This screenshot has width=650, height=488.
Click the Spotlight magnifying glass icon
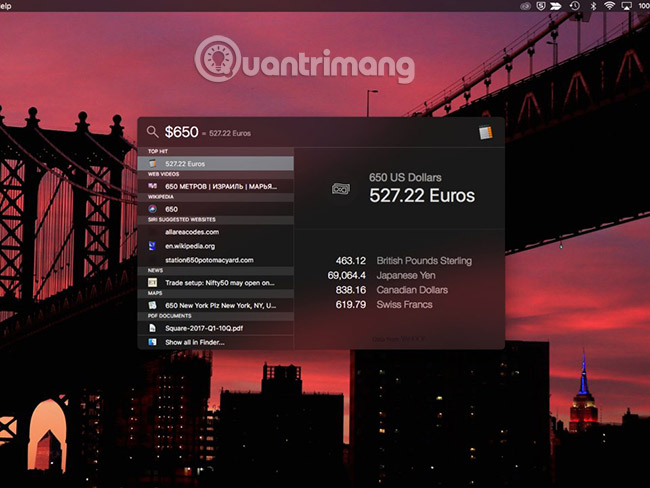click(152, 132)
